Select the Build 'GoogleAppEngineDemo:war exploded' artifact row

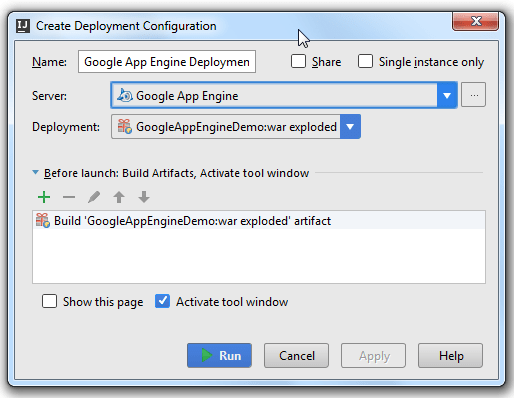tap(259, 220)
